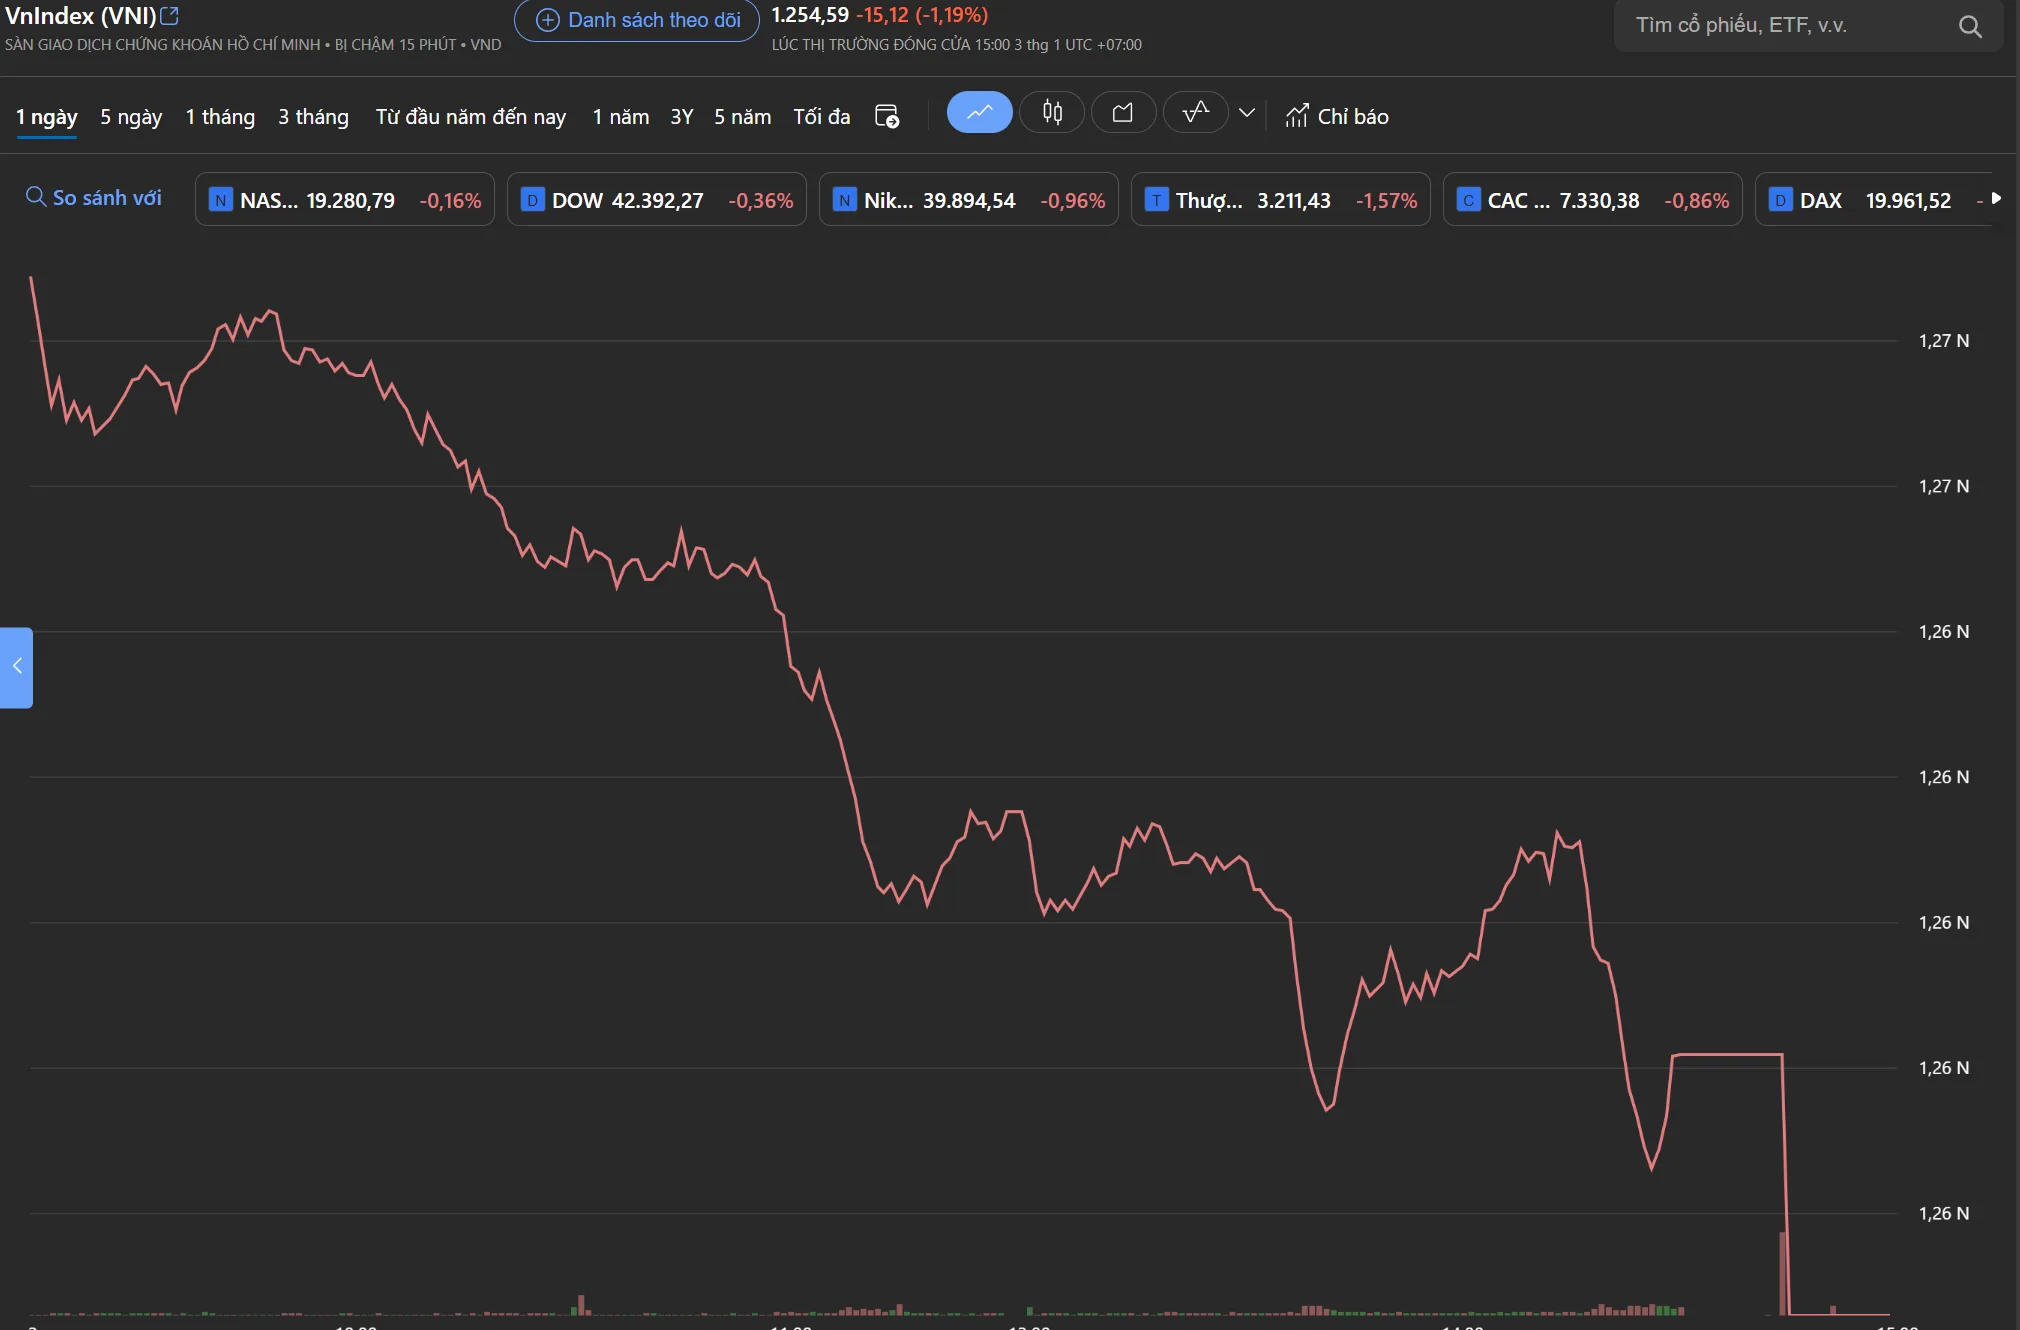Image resolution: width=2020 pixels, height=1330 pixels.
Task: Click the search magnifier icon
Action: click(1970, 26)
